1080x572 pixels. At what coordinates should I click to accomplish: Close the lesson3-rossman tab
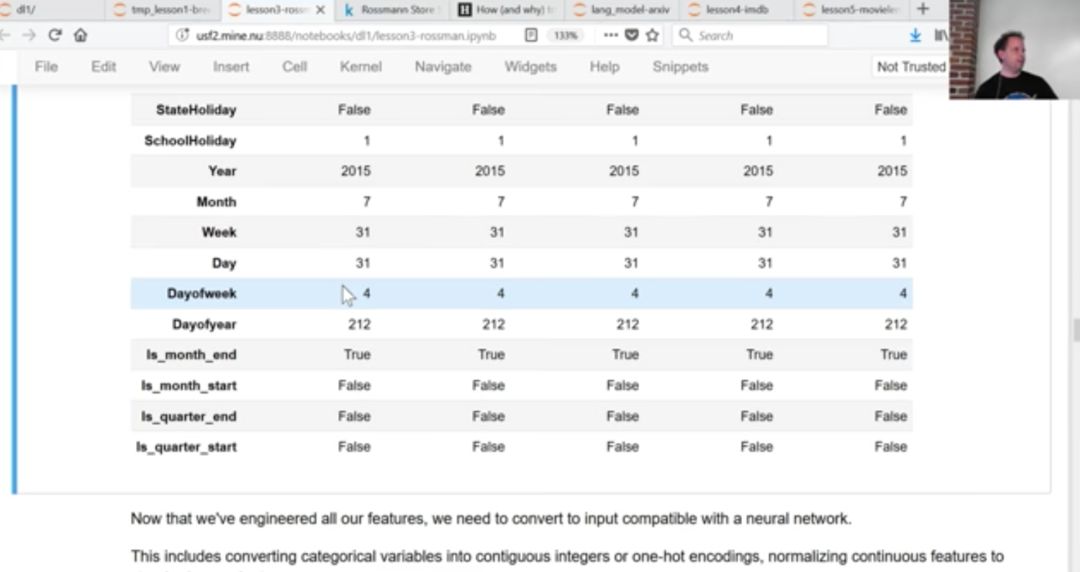coord(320,10)
